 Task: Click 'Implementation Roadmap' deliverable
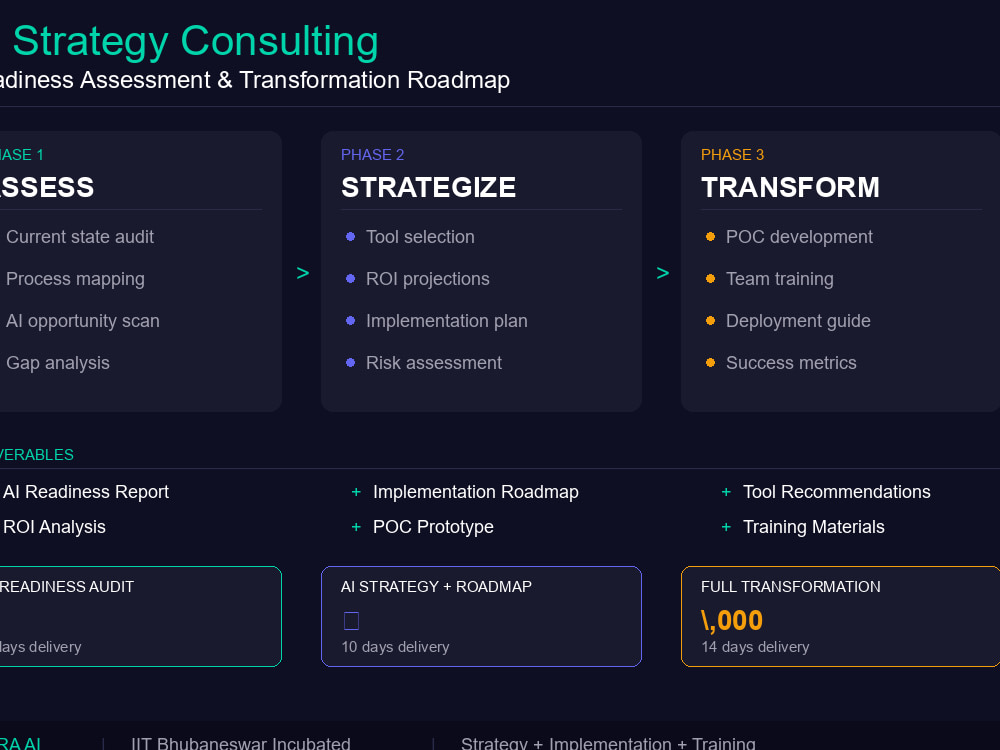(x=476, y=492)
